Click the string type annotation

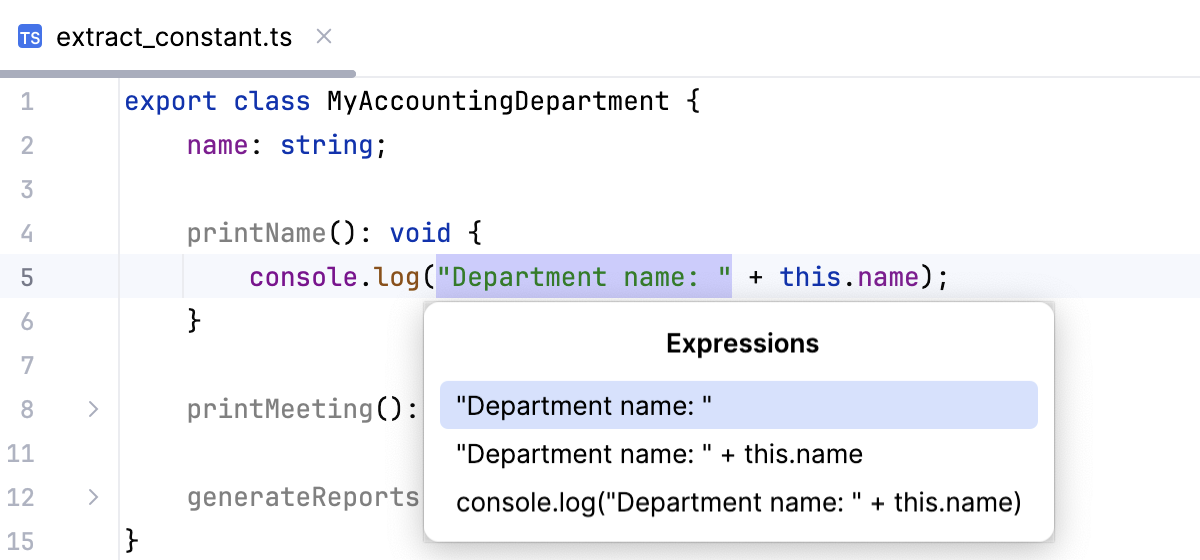coord(326,146)
